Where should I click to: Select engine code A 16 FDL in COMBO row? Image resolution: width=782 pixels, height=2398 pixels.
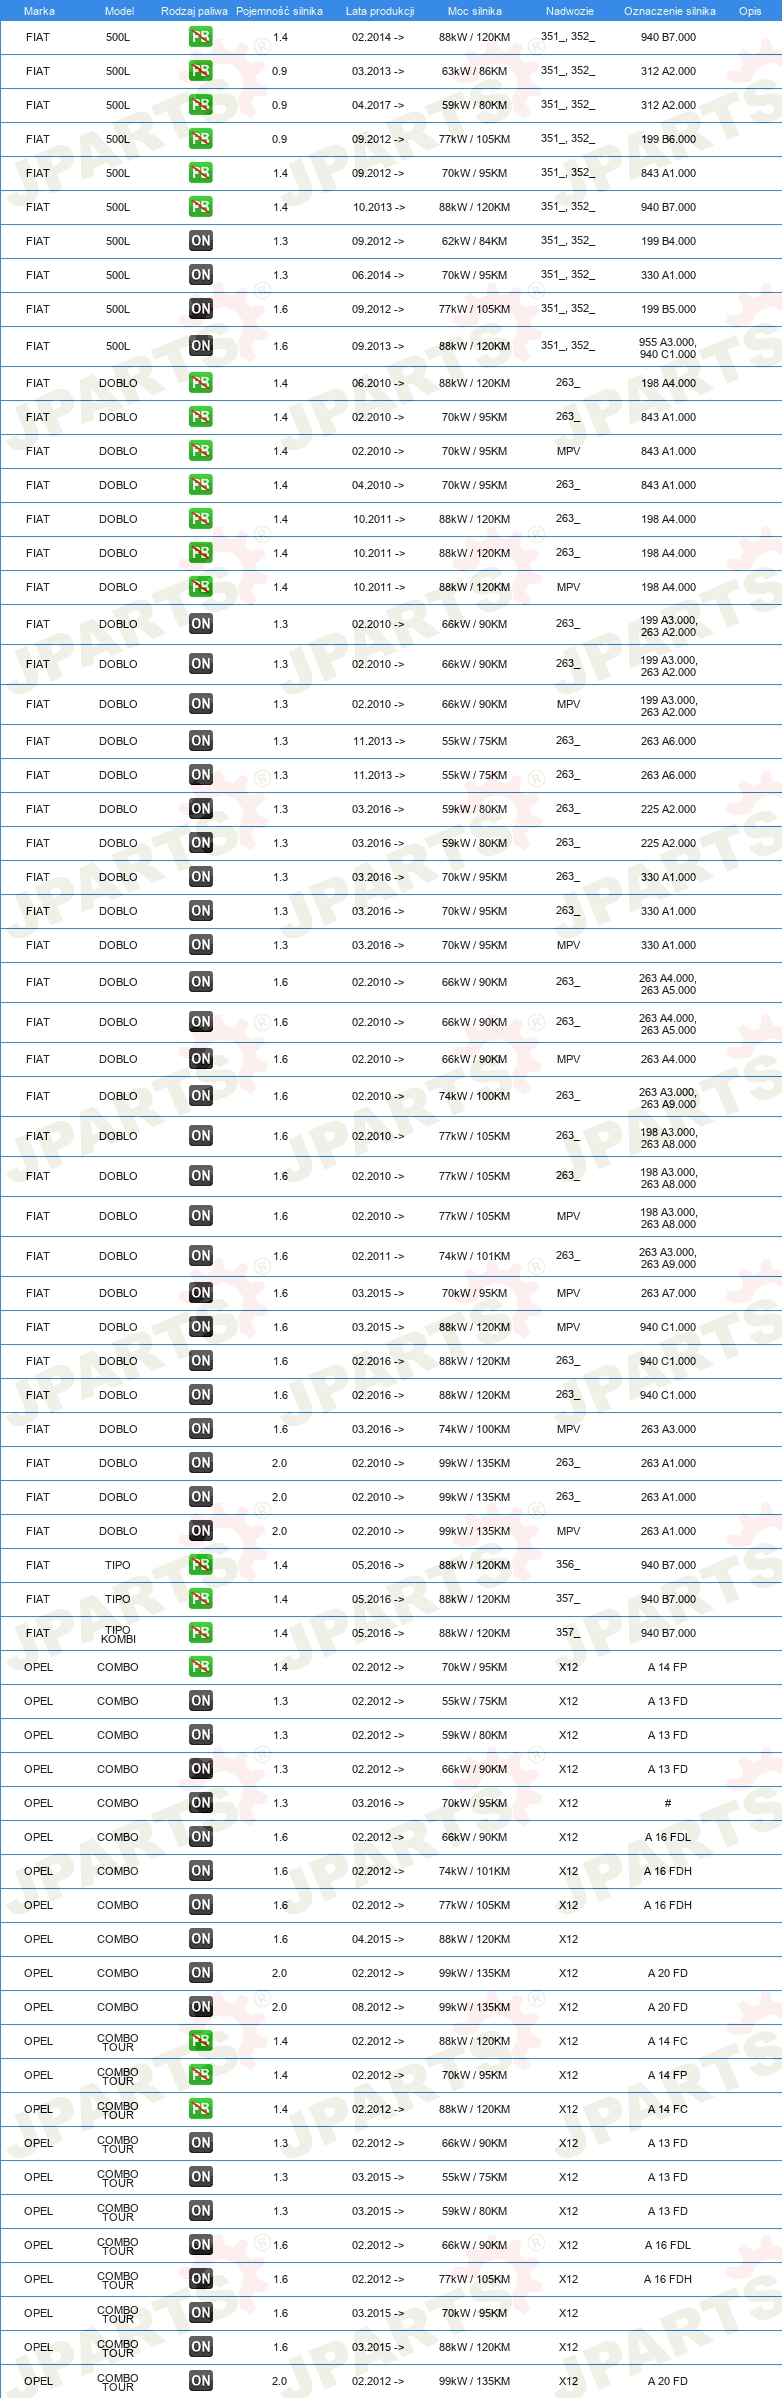click(x=668, y=1837)
